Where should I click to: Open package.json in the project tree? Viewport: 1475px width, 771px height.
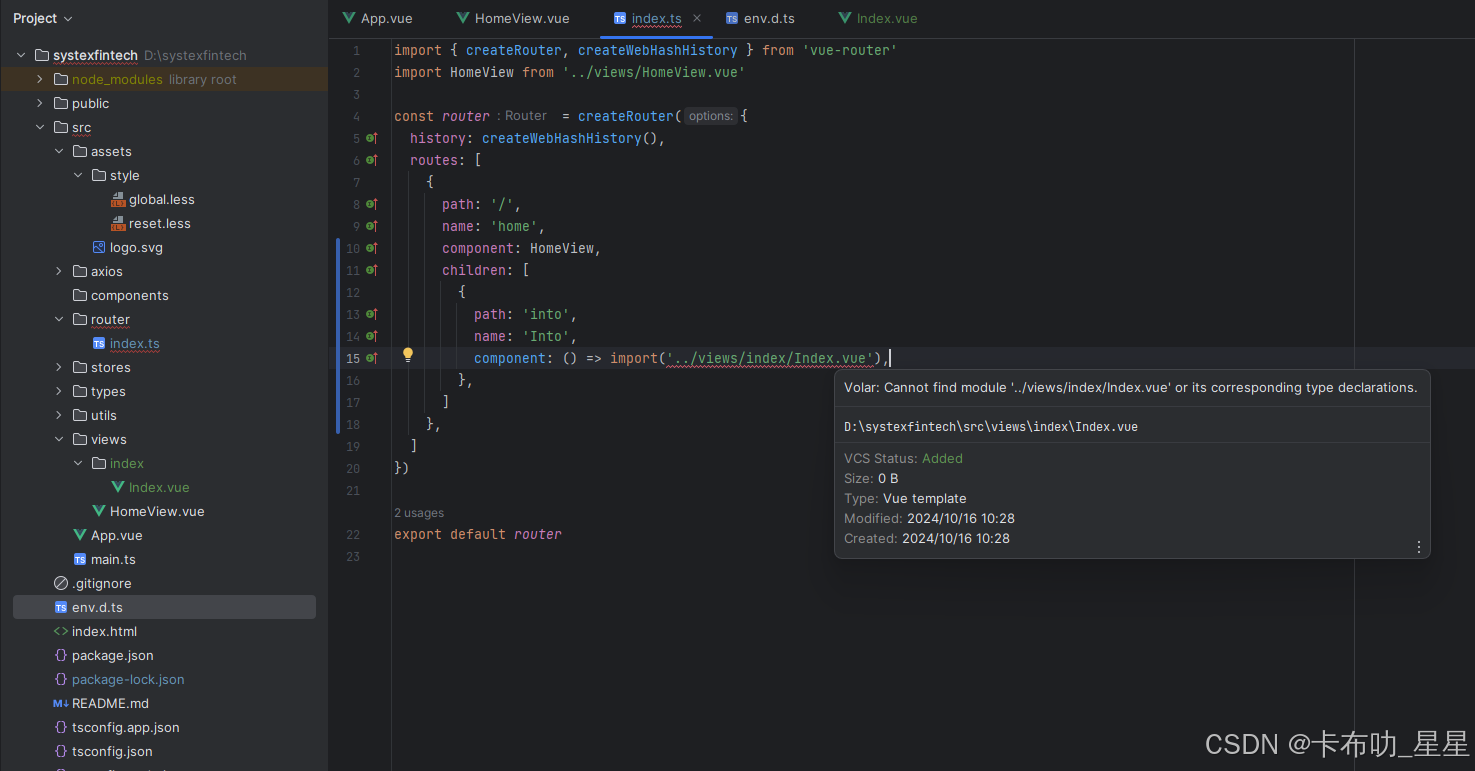tap(111, 655)
